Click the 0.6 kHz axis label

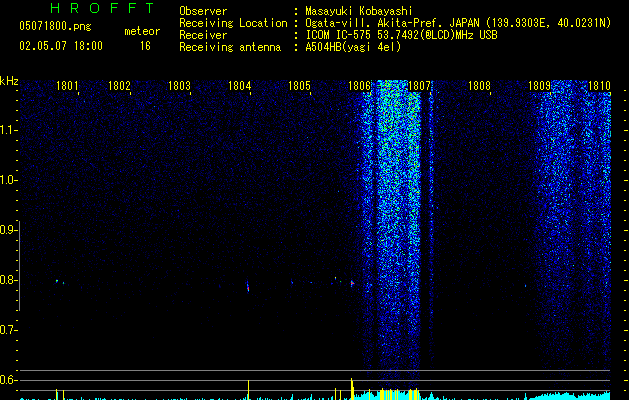click(x=7, y=380)
